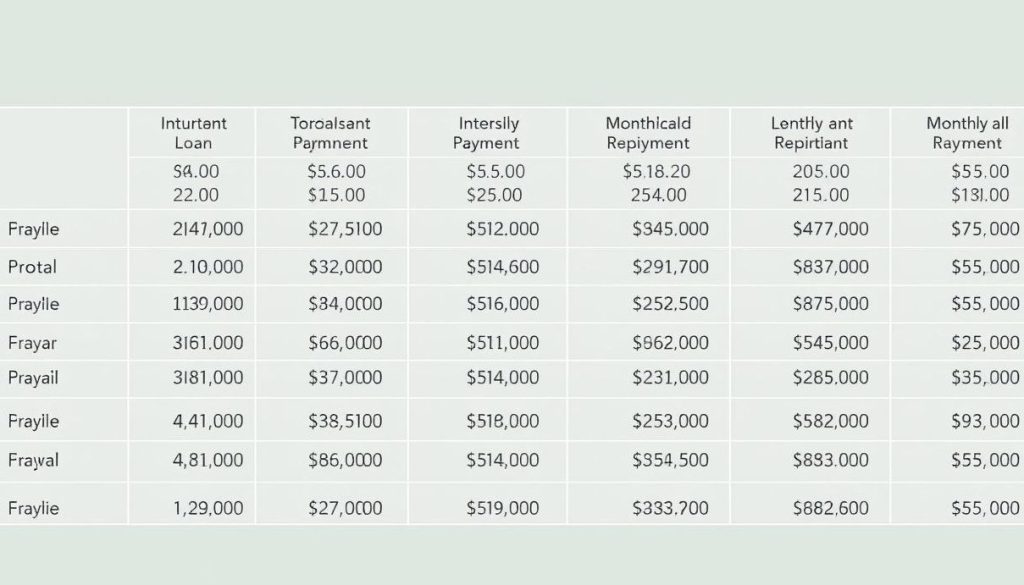
Task: Click the "Protal" row label
Action: (32, 267)
